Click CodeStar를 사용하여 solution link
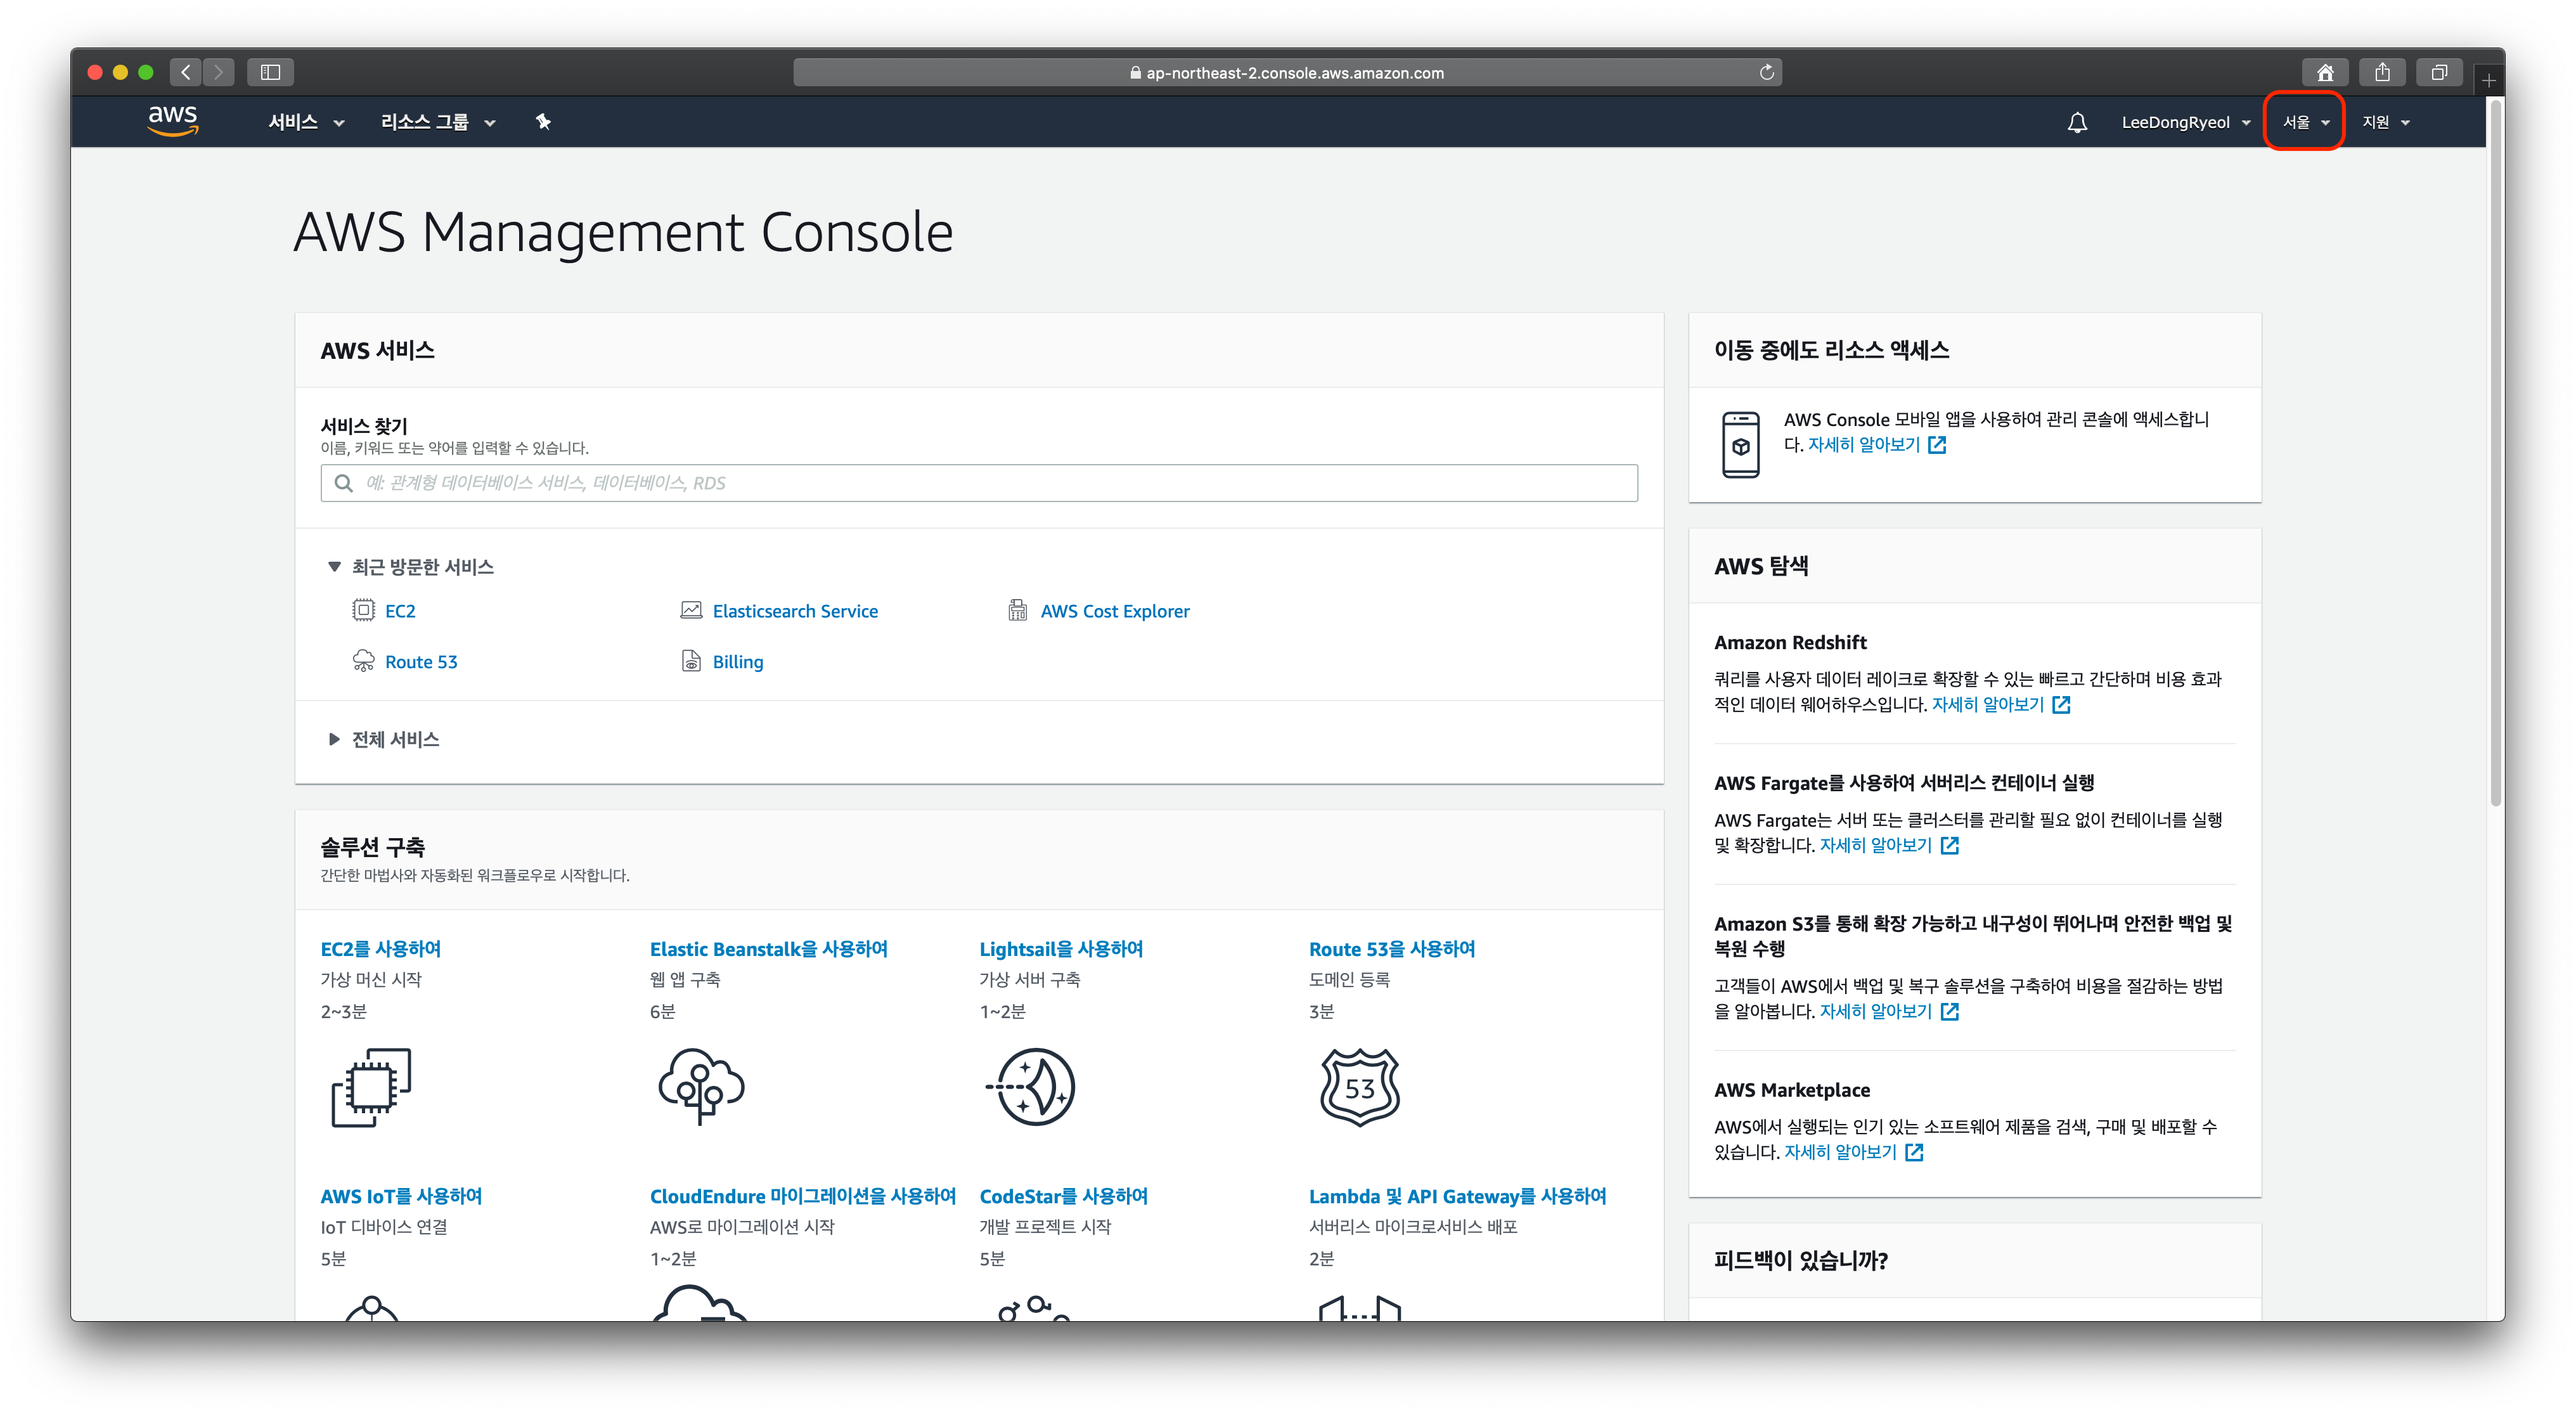The image size is (2576, 1415). tap(1063, 1195)
